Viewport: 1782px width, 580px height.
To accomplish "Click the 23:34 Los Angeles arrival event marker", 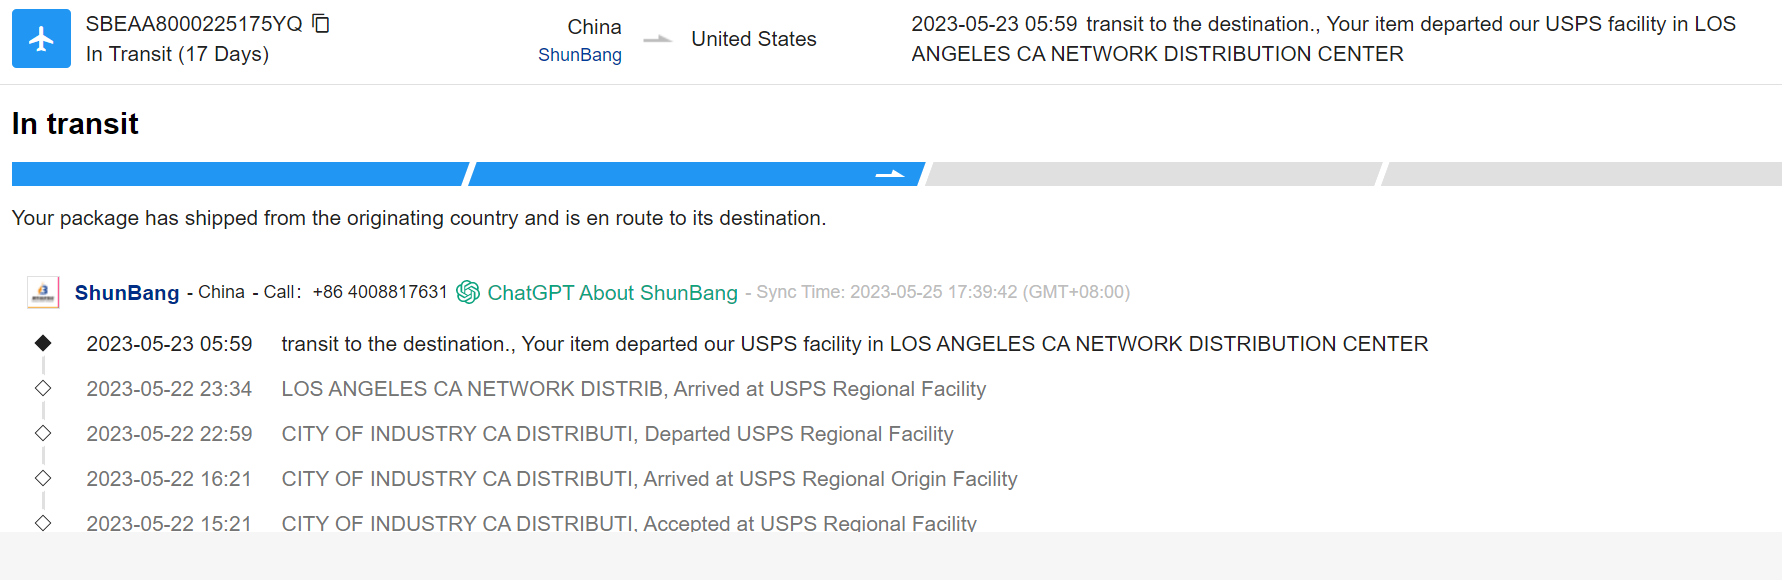I will [43, 388].
